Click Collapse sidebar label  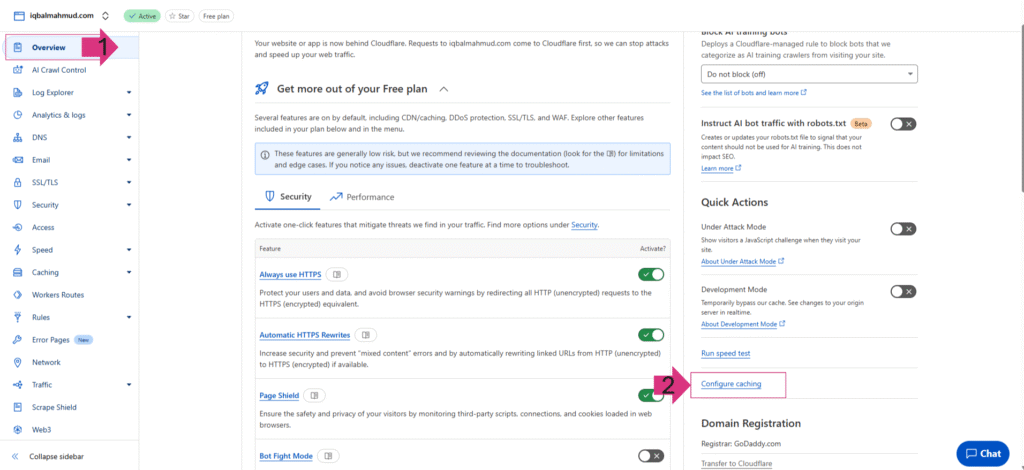pos(56,457)
